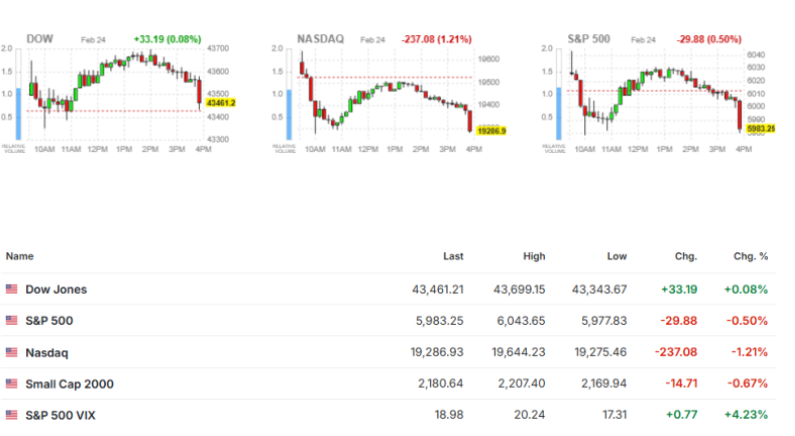Click VIX change +0.77
Image resolution: width=795 pixels, height=436 pixels.
(x=682, y=415)
